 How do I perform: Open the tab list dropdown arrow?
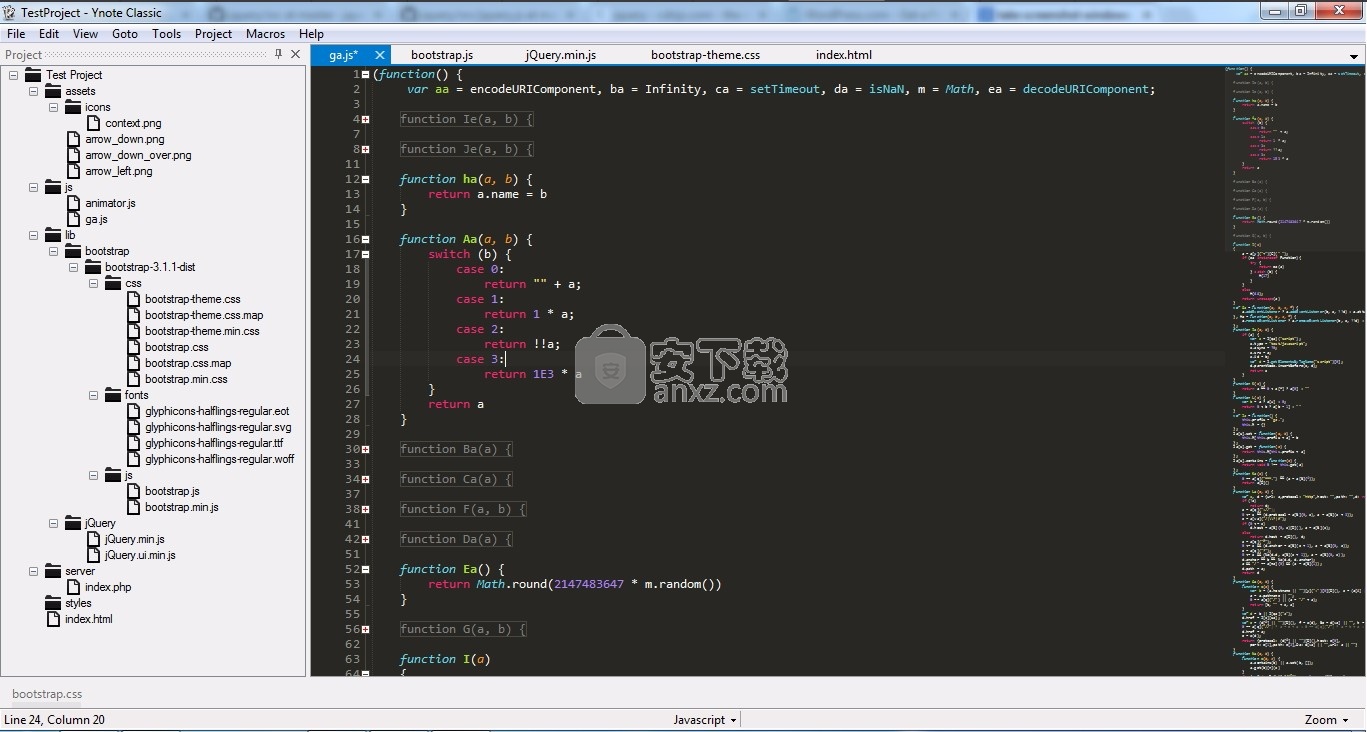[1355, 56]
